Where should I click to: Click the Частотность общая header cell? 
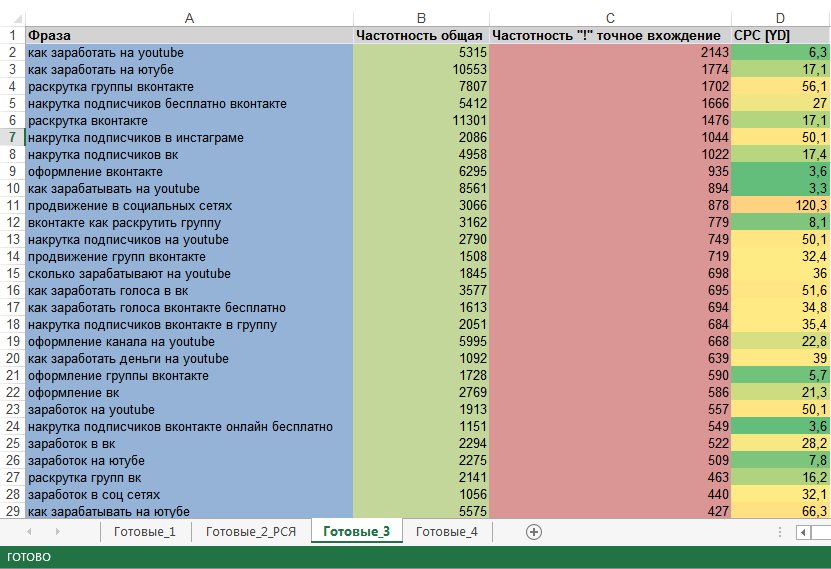tap(421, 35)
